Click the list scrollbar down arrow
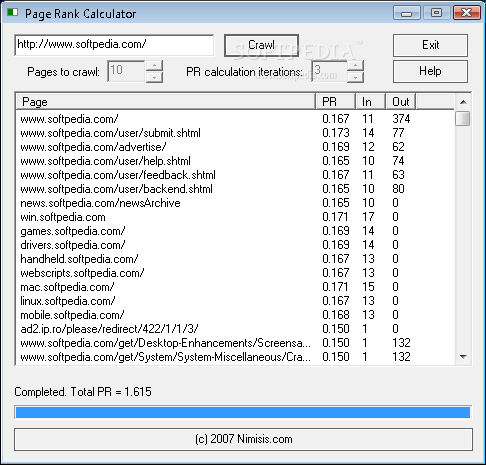486x465 pixels. coord(463,357)
